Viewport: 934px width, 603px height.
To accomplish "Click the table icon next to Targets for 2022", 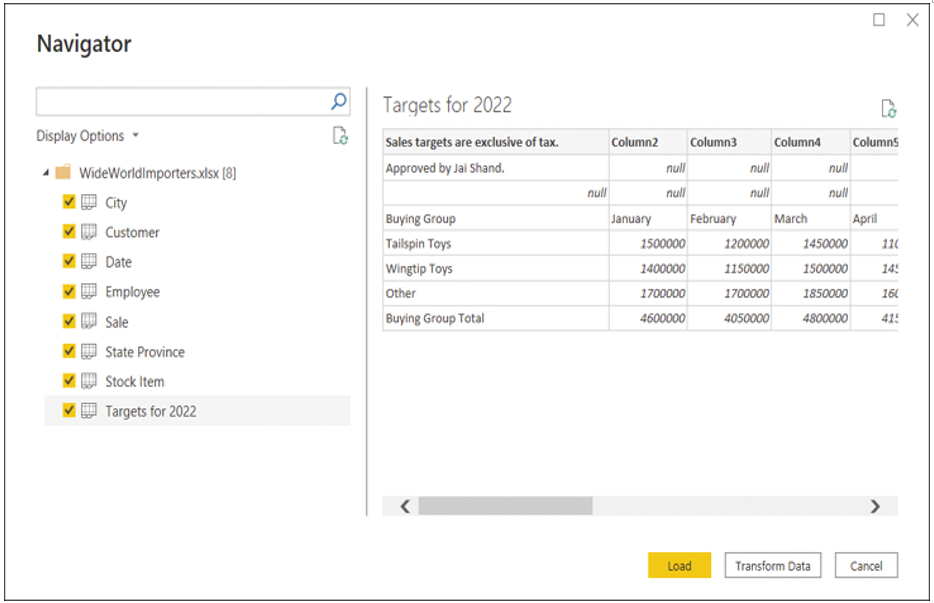I will tap(89, 411).
